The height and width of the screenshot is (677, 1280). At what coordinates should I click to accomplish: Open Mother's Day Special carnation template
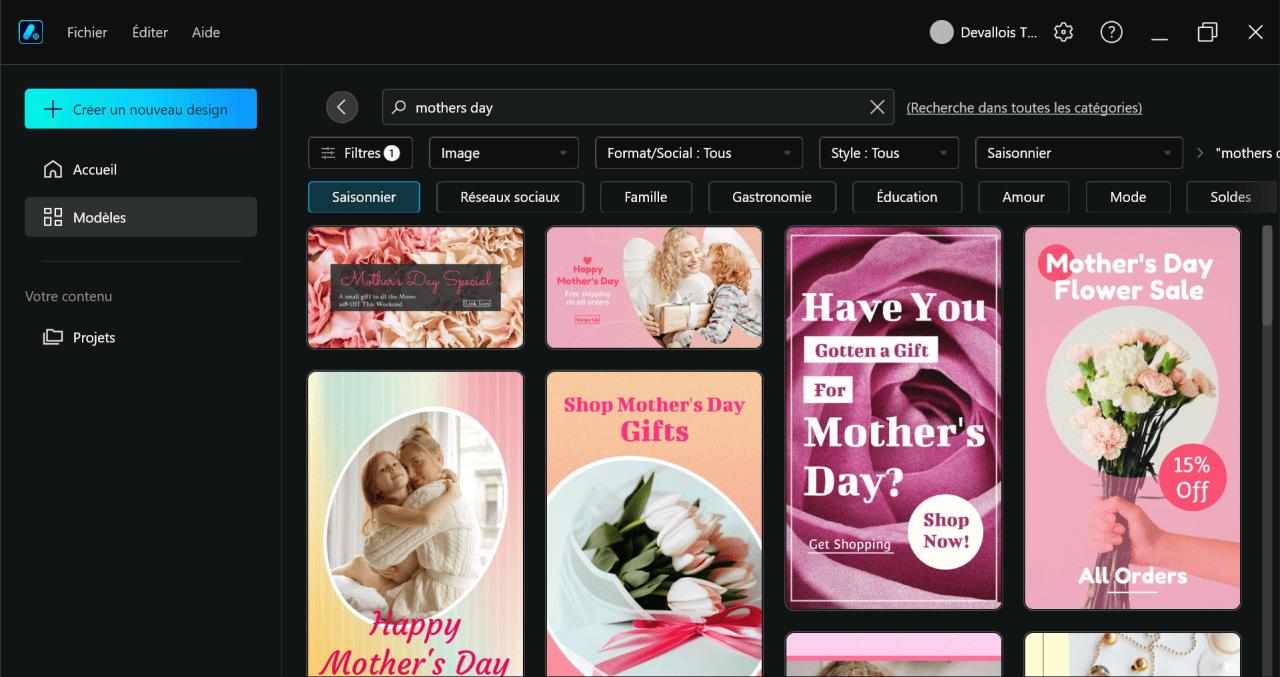coord(415,287)
